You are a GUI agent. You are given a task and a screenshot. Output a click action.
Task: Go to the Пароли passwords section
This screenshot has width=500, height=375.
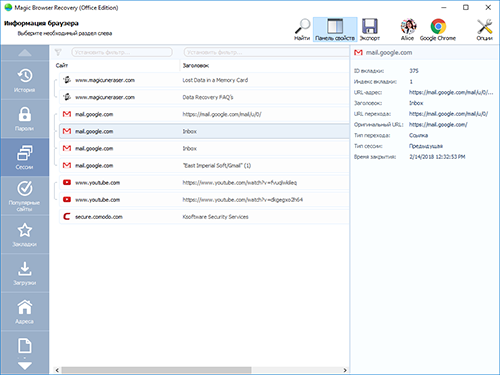[x=25, y=119]
